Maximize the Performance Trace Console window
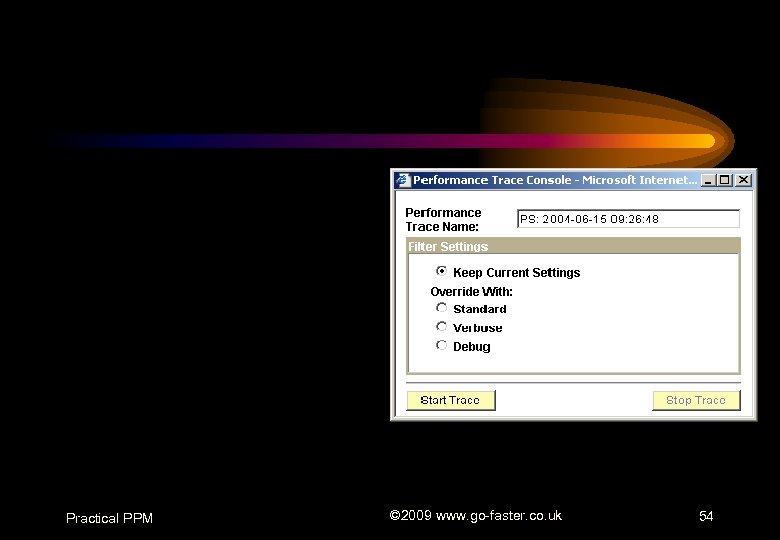780x540 pixels. pyautogui.click(x=724, y=180)
